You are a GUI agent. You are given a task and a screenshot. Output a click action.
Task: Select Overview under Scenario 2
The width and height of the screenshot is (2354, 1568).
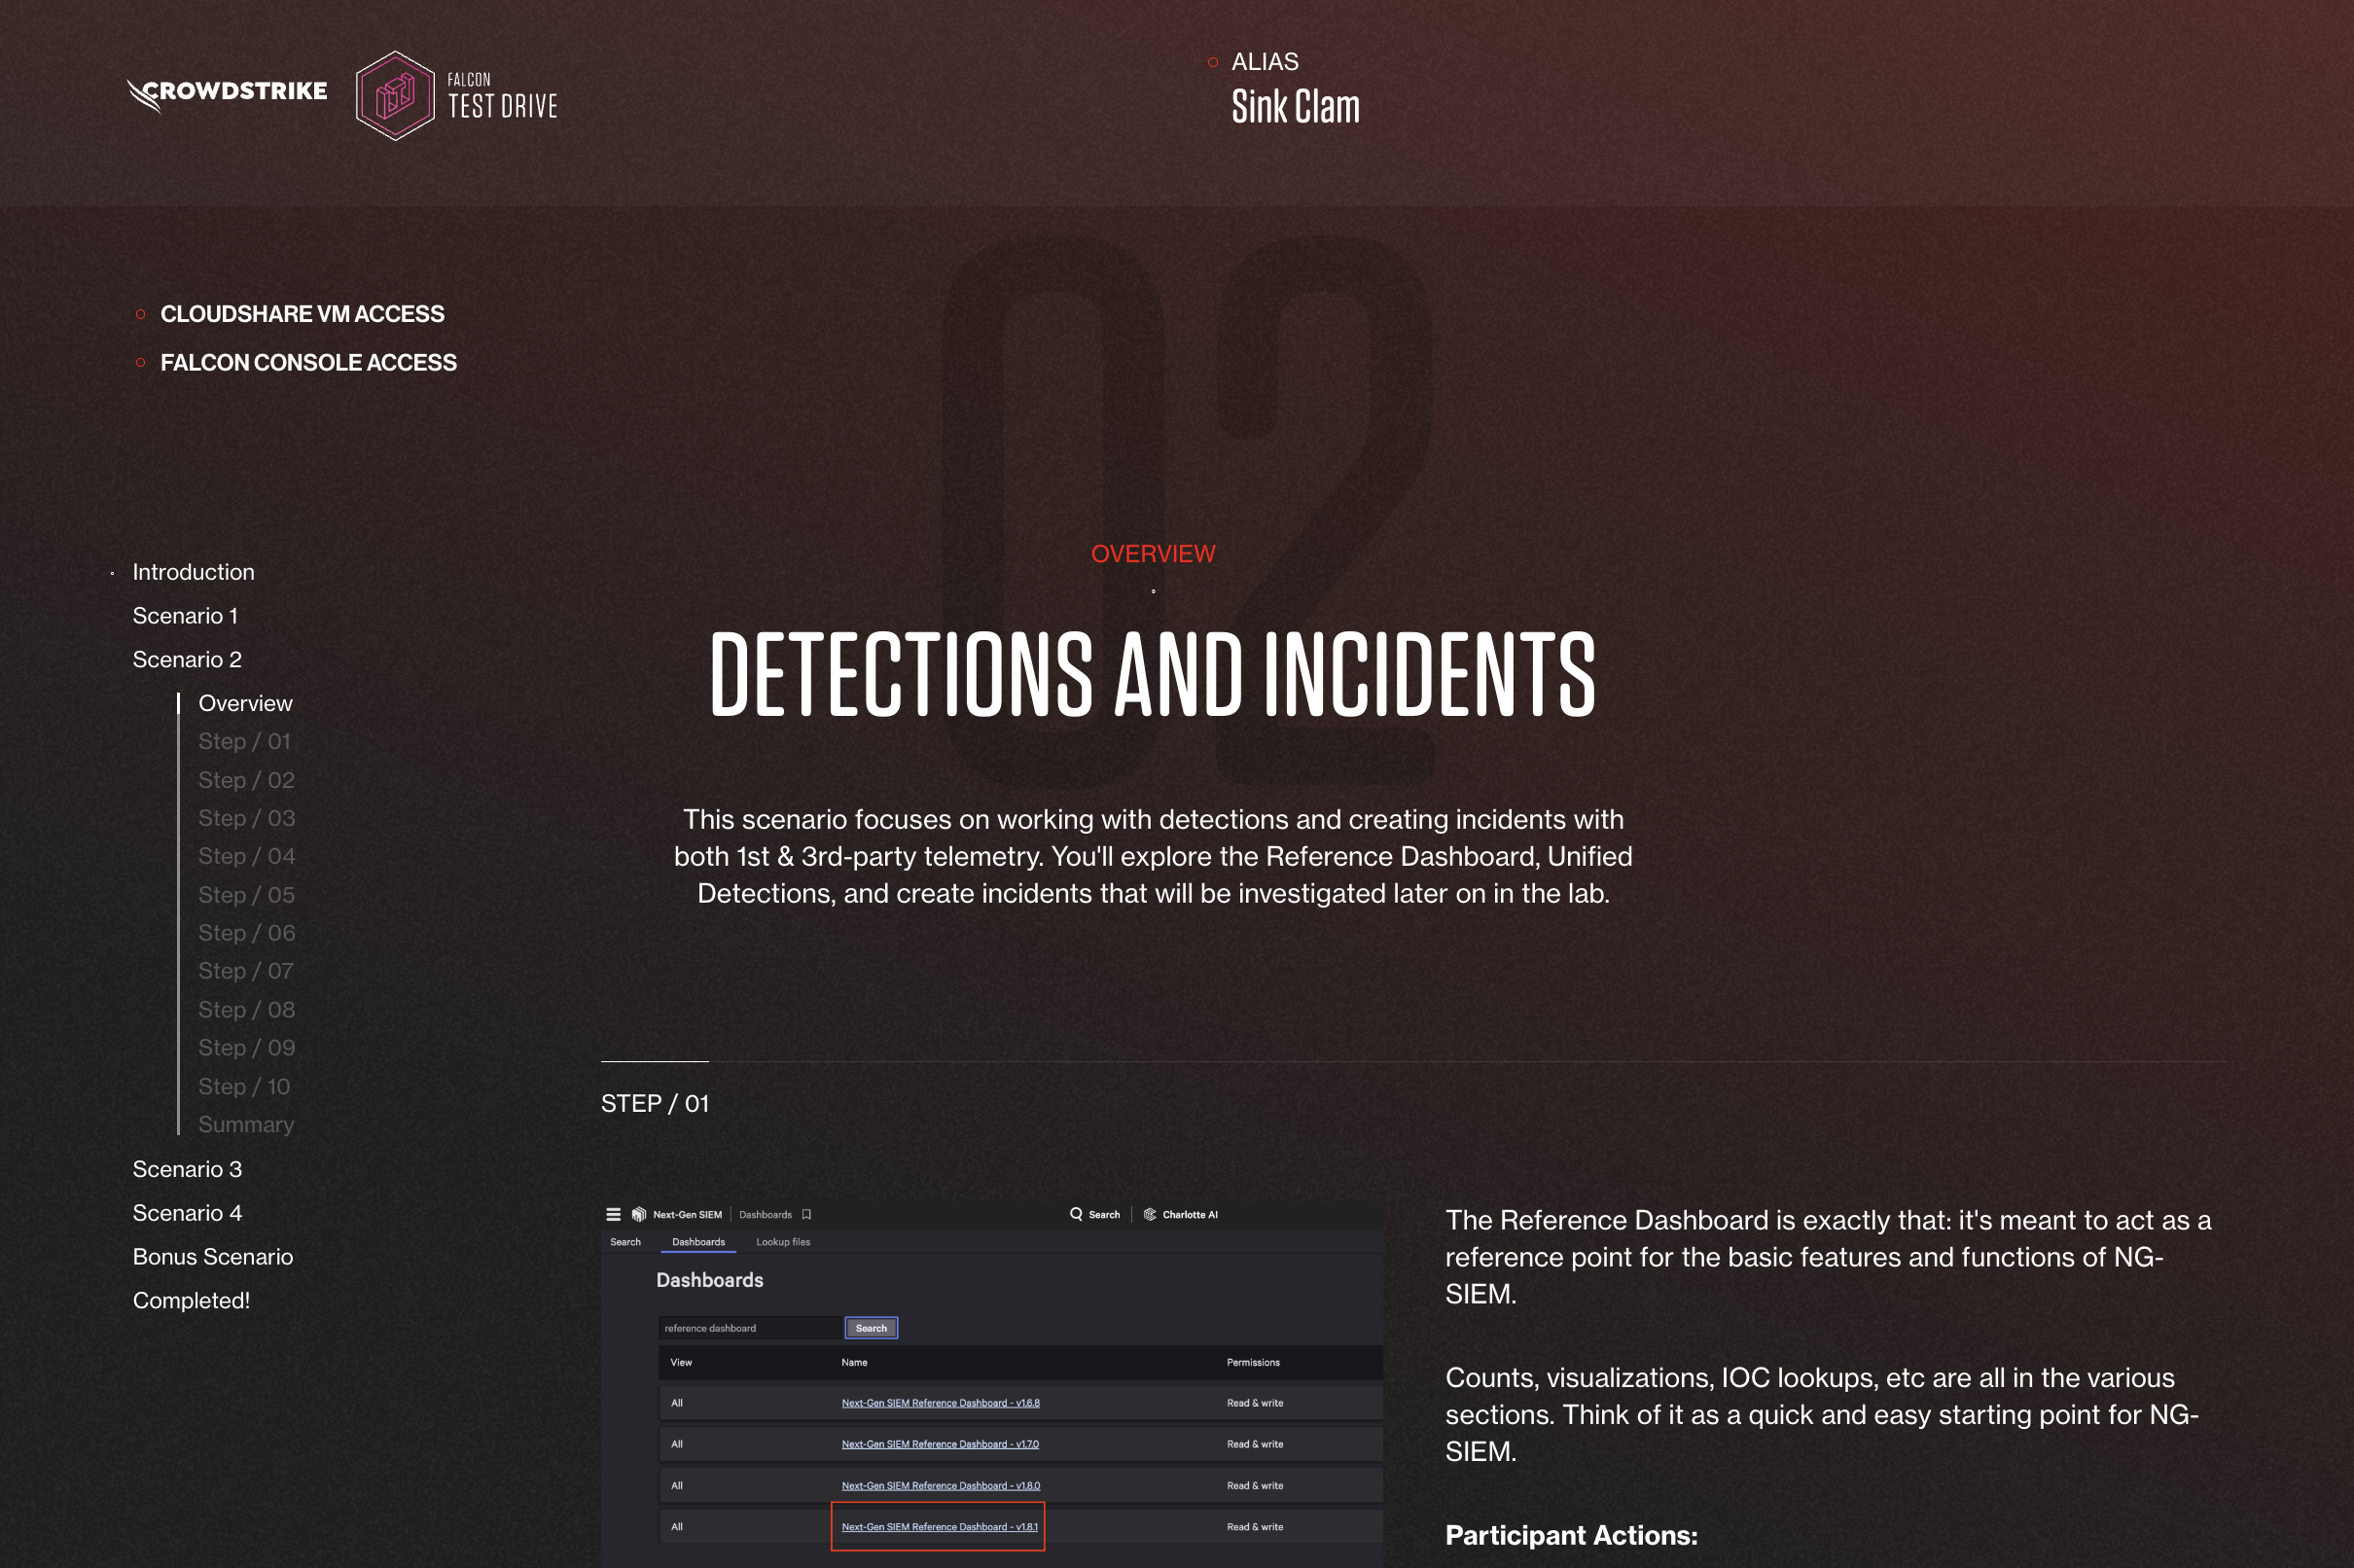pos(245,703)
